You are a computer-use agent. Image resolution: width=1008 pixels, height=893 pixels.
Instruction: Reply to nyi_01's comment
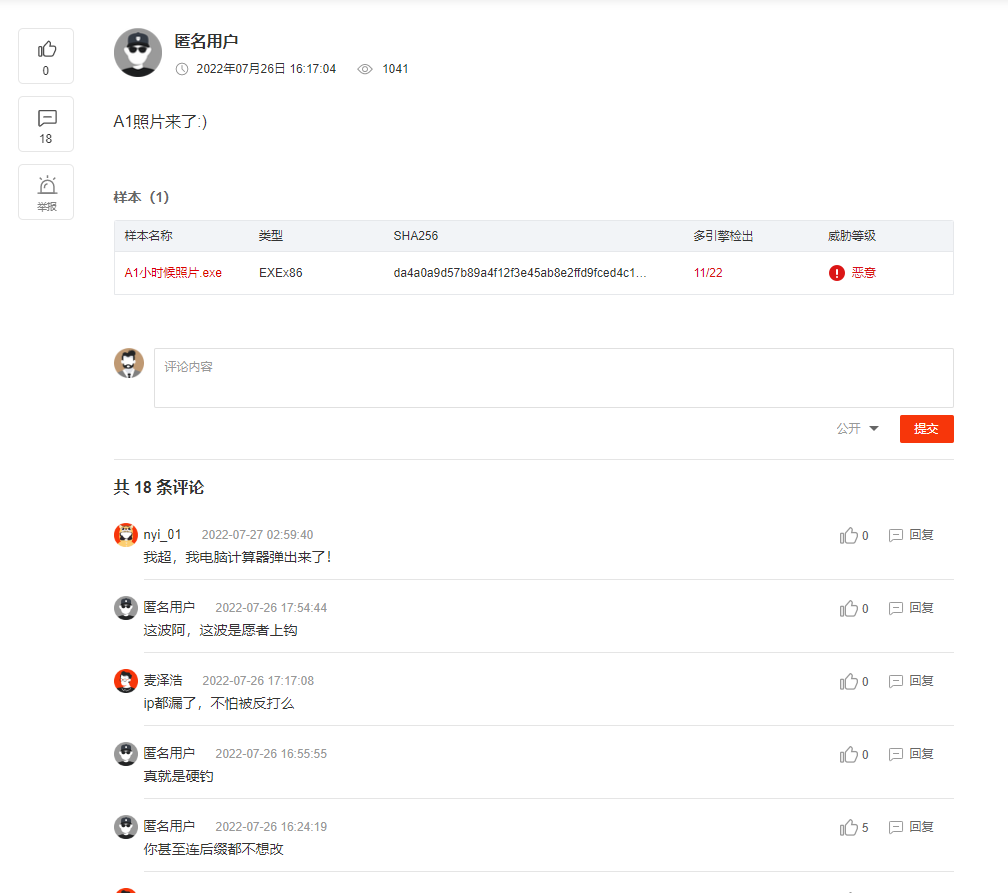click(x=911, y=535)
